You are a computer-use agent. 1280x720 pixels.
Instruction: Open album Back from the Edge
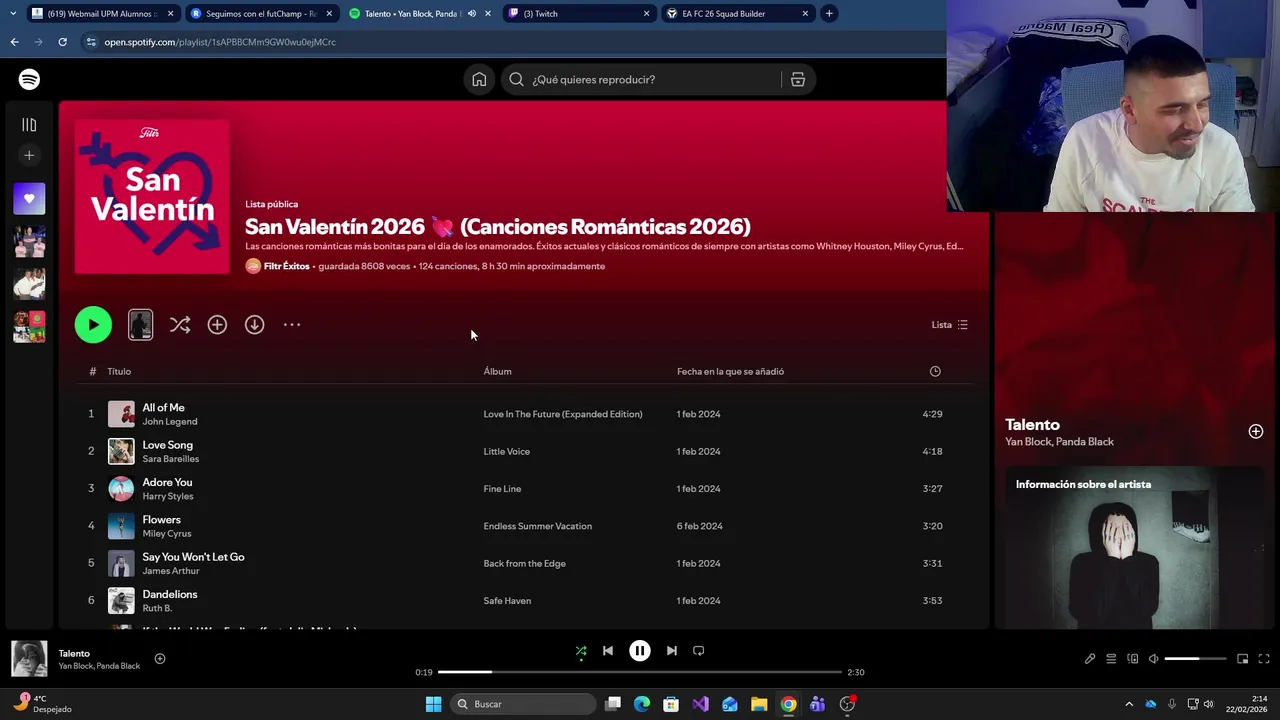[x=525, y=563]
